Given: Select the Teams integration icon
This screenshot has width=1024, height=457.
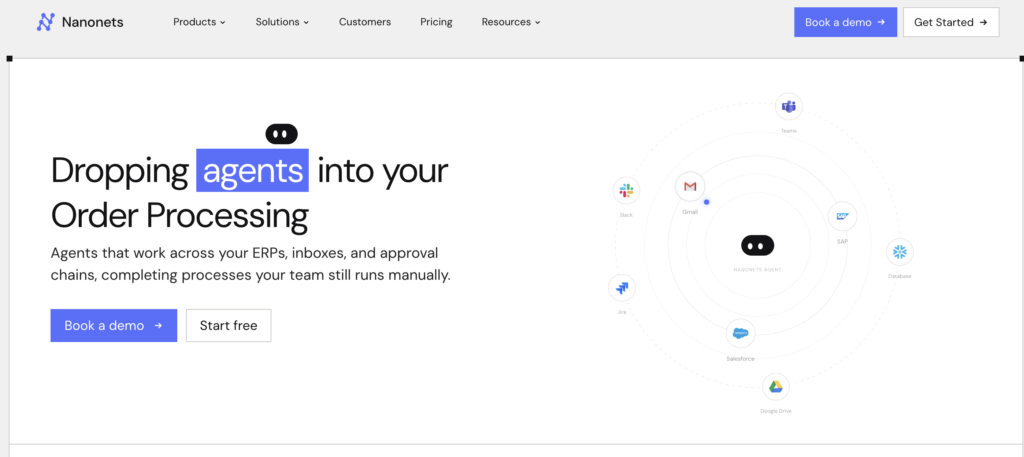Looking at the screenshot, I should tap(789, 106).
